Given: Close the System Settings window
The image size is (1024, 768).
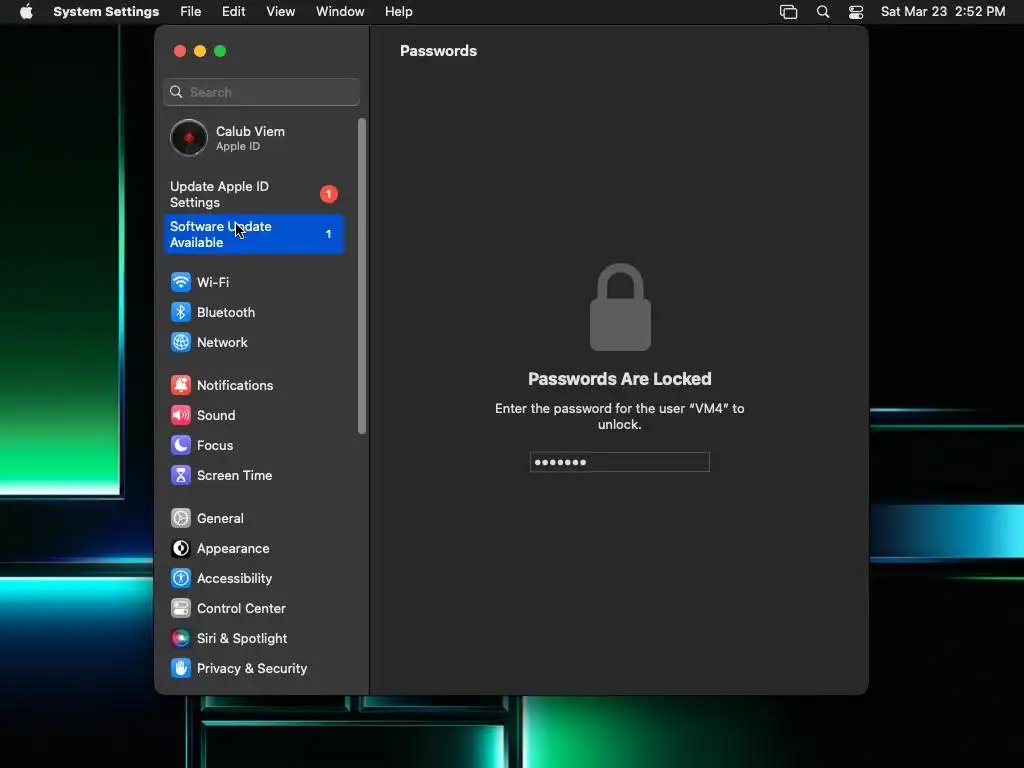Looking at the screenshot, I should [180, 51].
